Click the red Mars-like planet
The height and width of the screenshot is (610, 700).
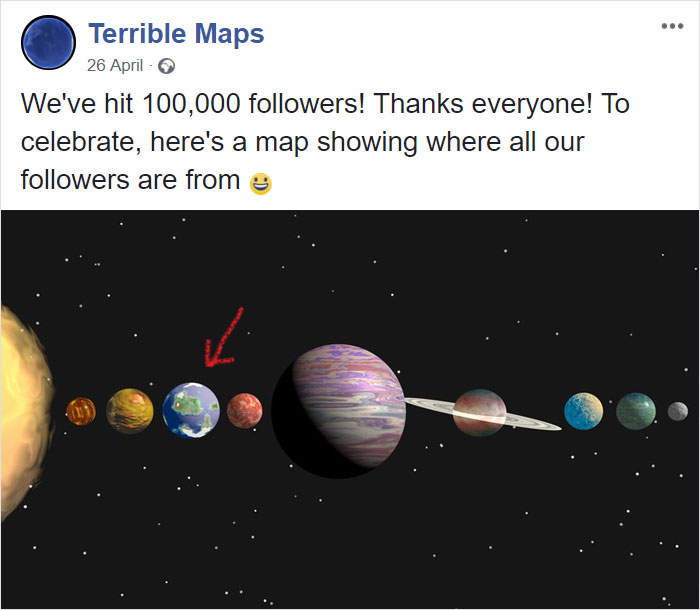245,411
